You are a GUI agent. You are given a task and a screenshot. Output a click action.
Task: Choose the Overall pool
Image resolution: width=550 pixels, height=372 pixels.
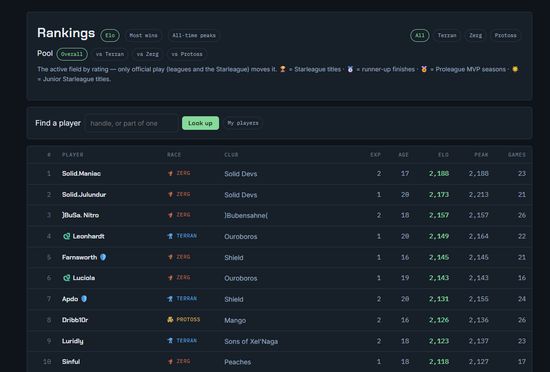pos(72,54)
